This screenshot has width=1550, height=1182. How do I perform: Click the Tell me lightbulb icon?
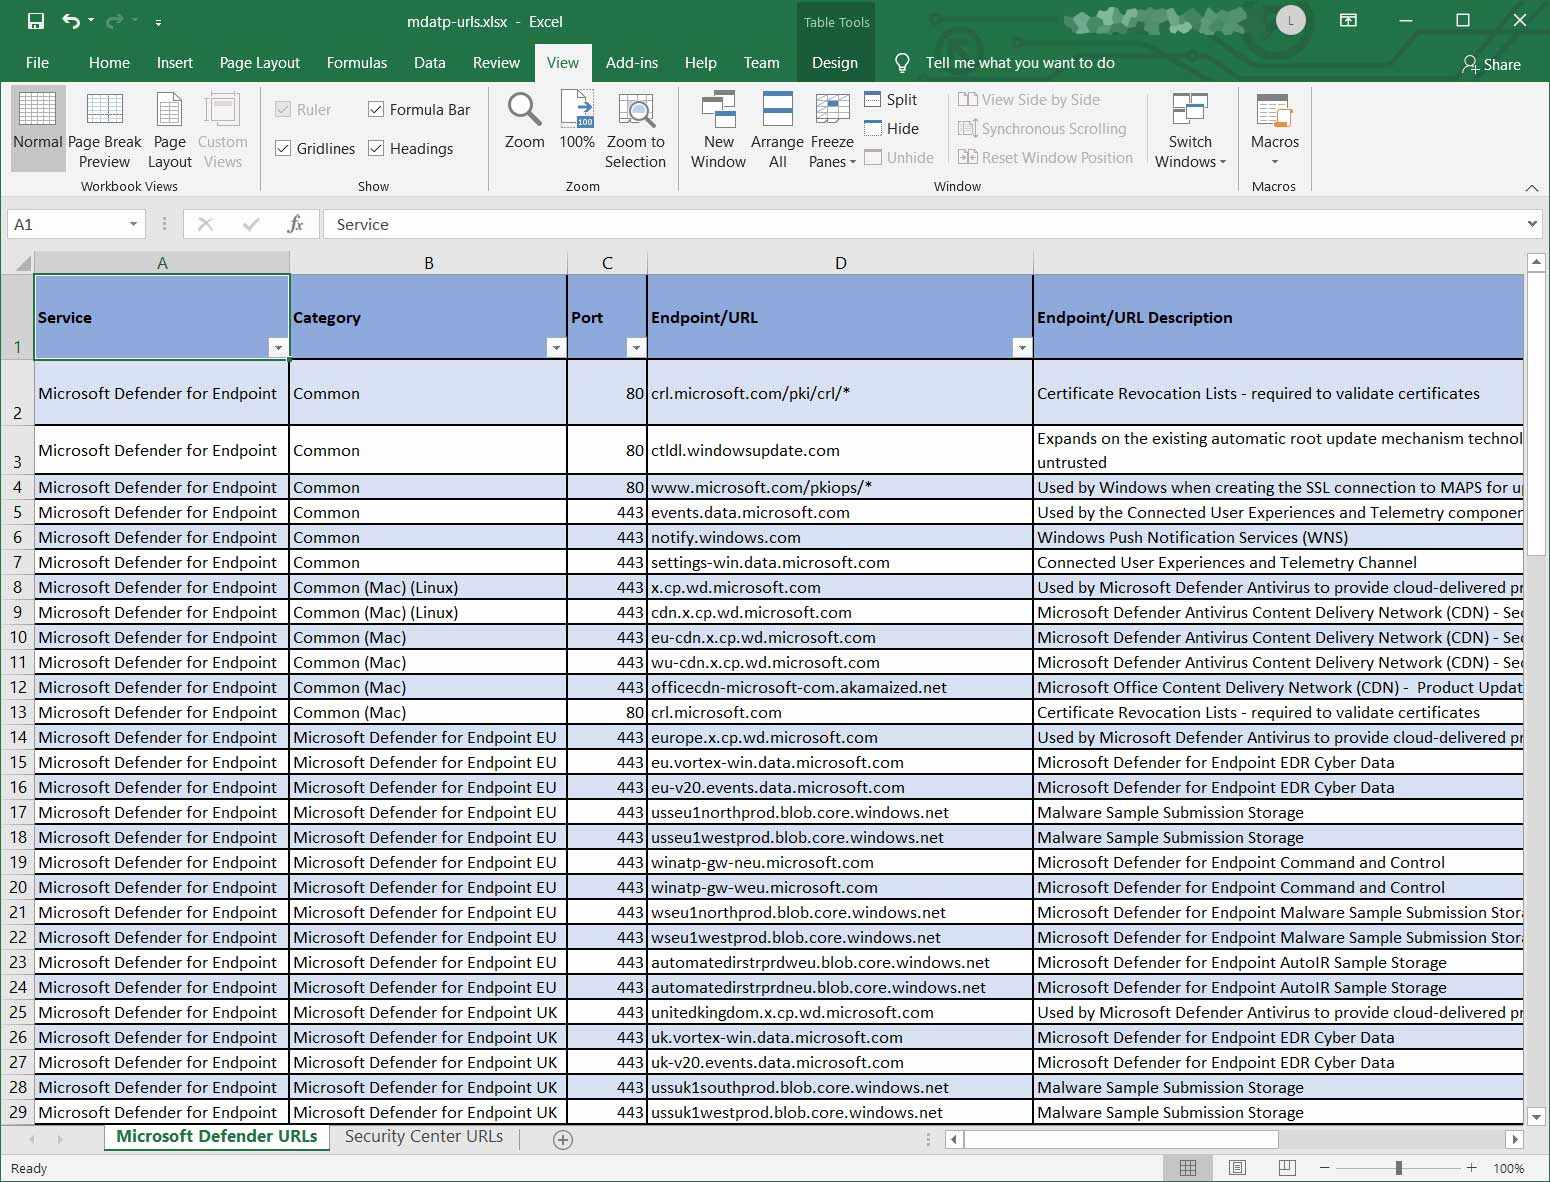902,63
